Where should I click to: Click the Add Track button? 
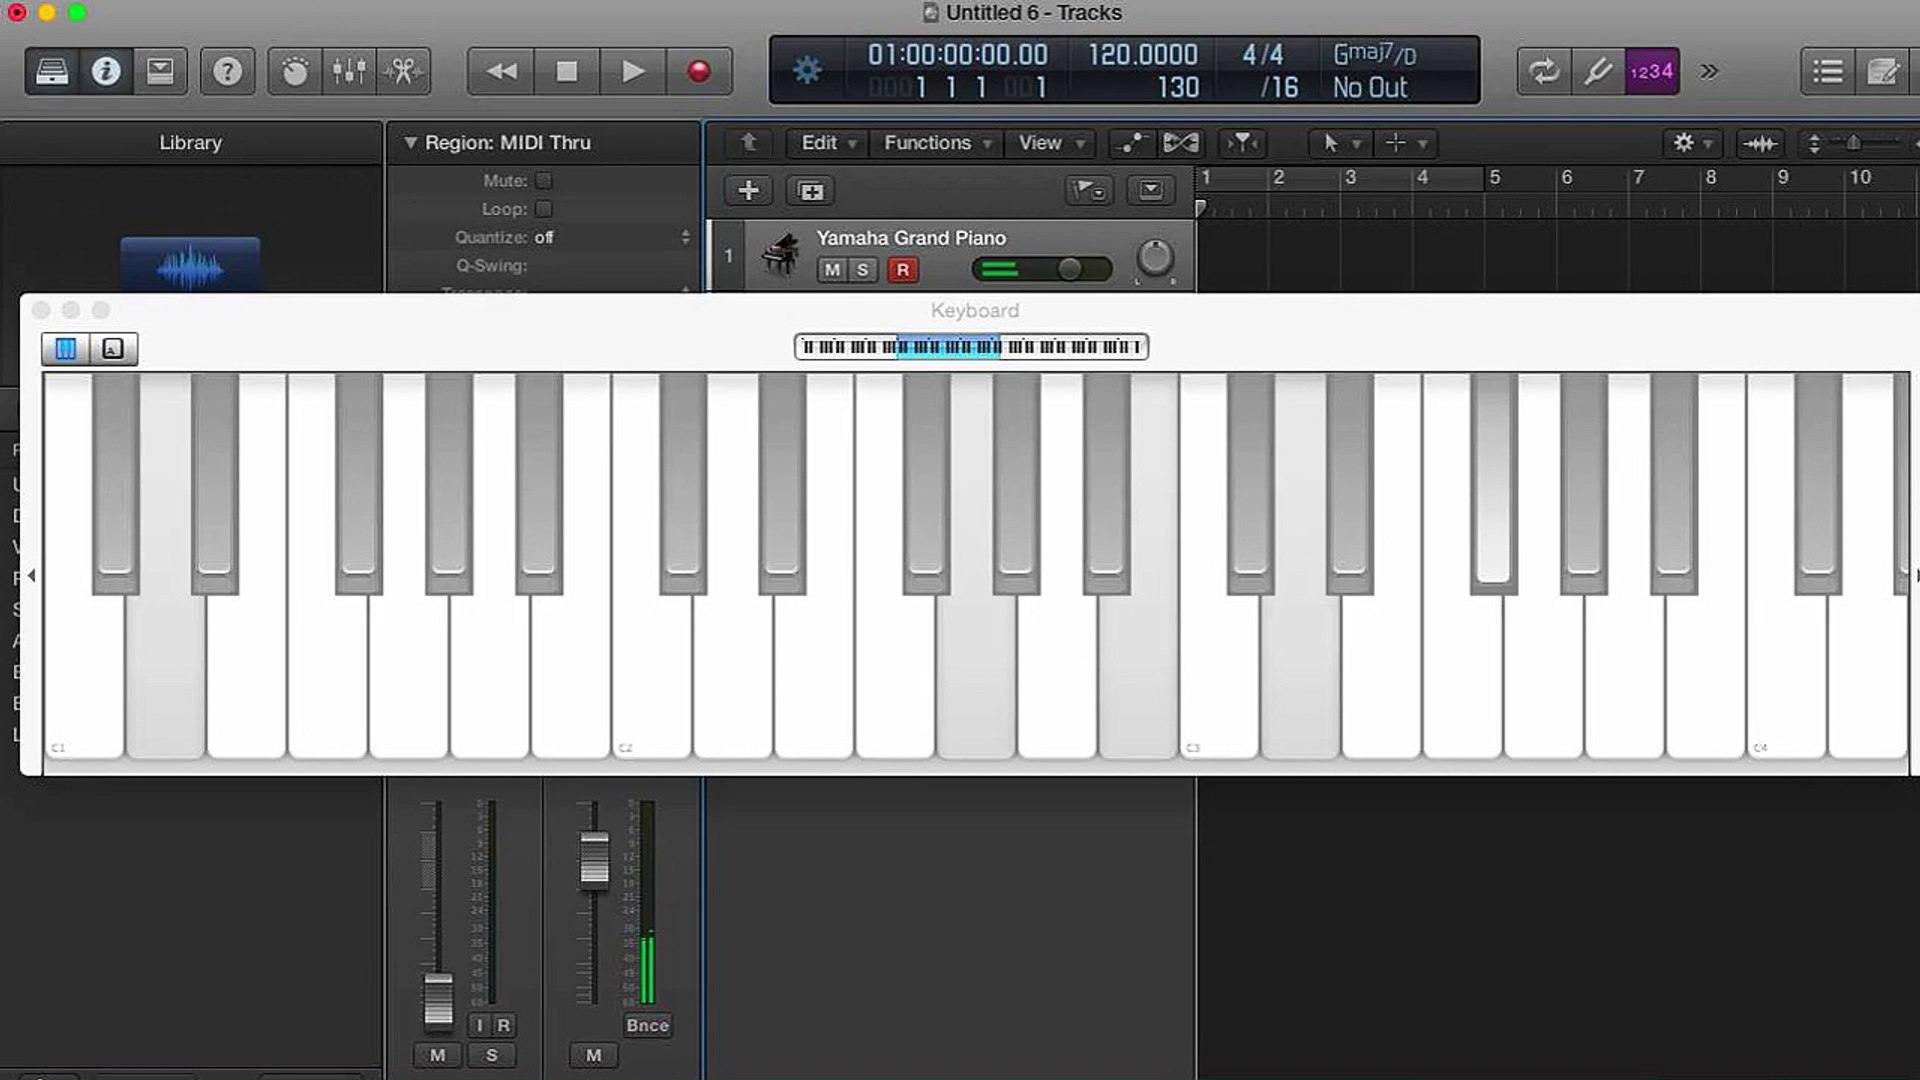click(x=748, y=191)
